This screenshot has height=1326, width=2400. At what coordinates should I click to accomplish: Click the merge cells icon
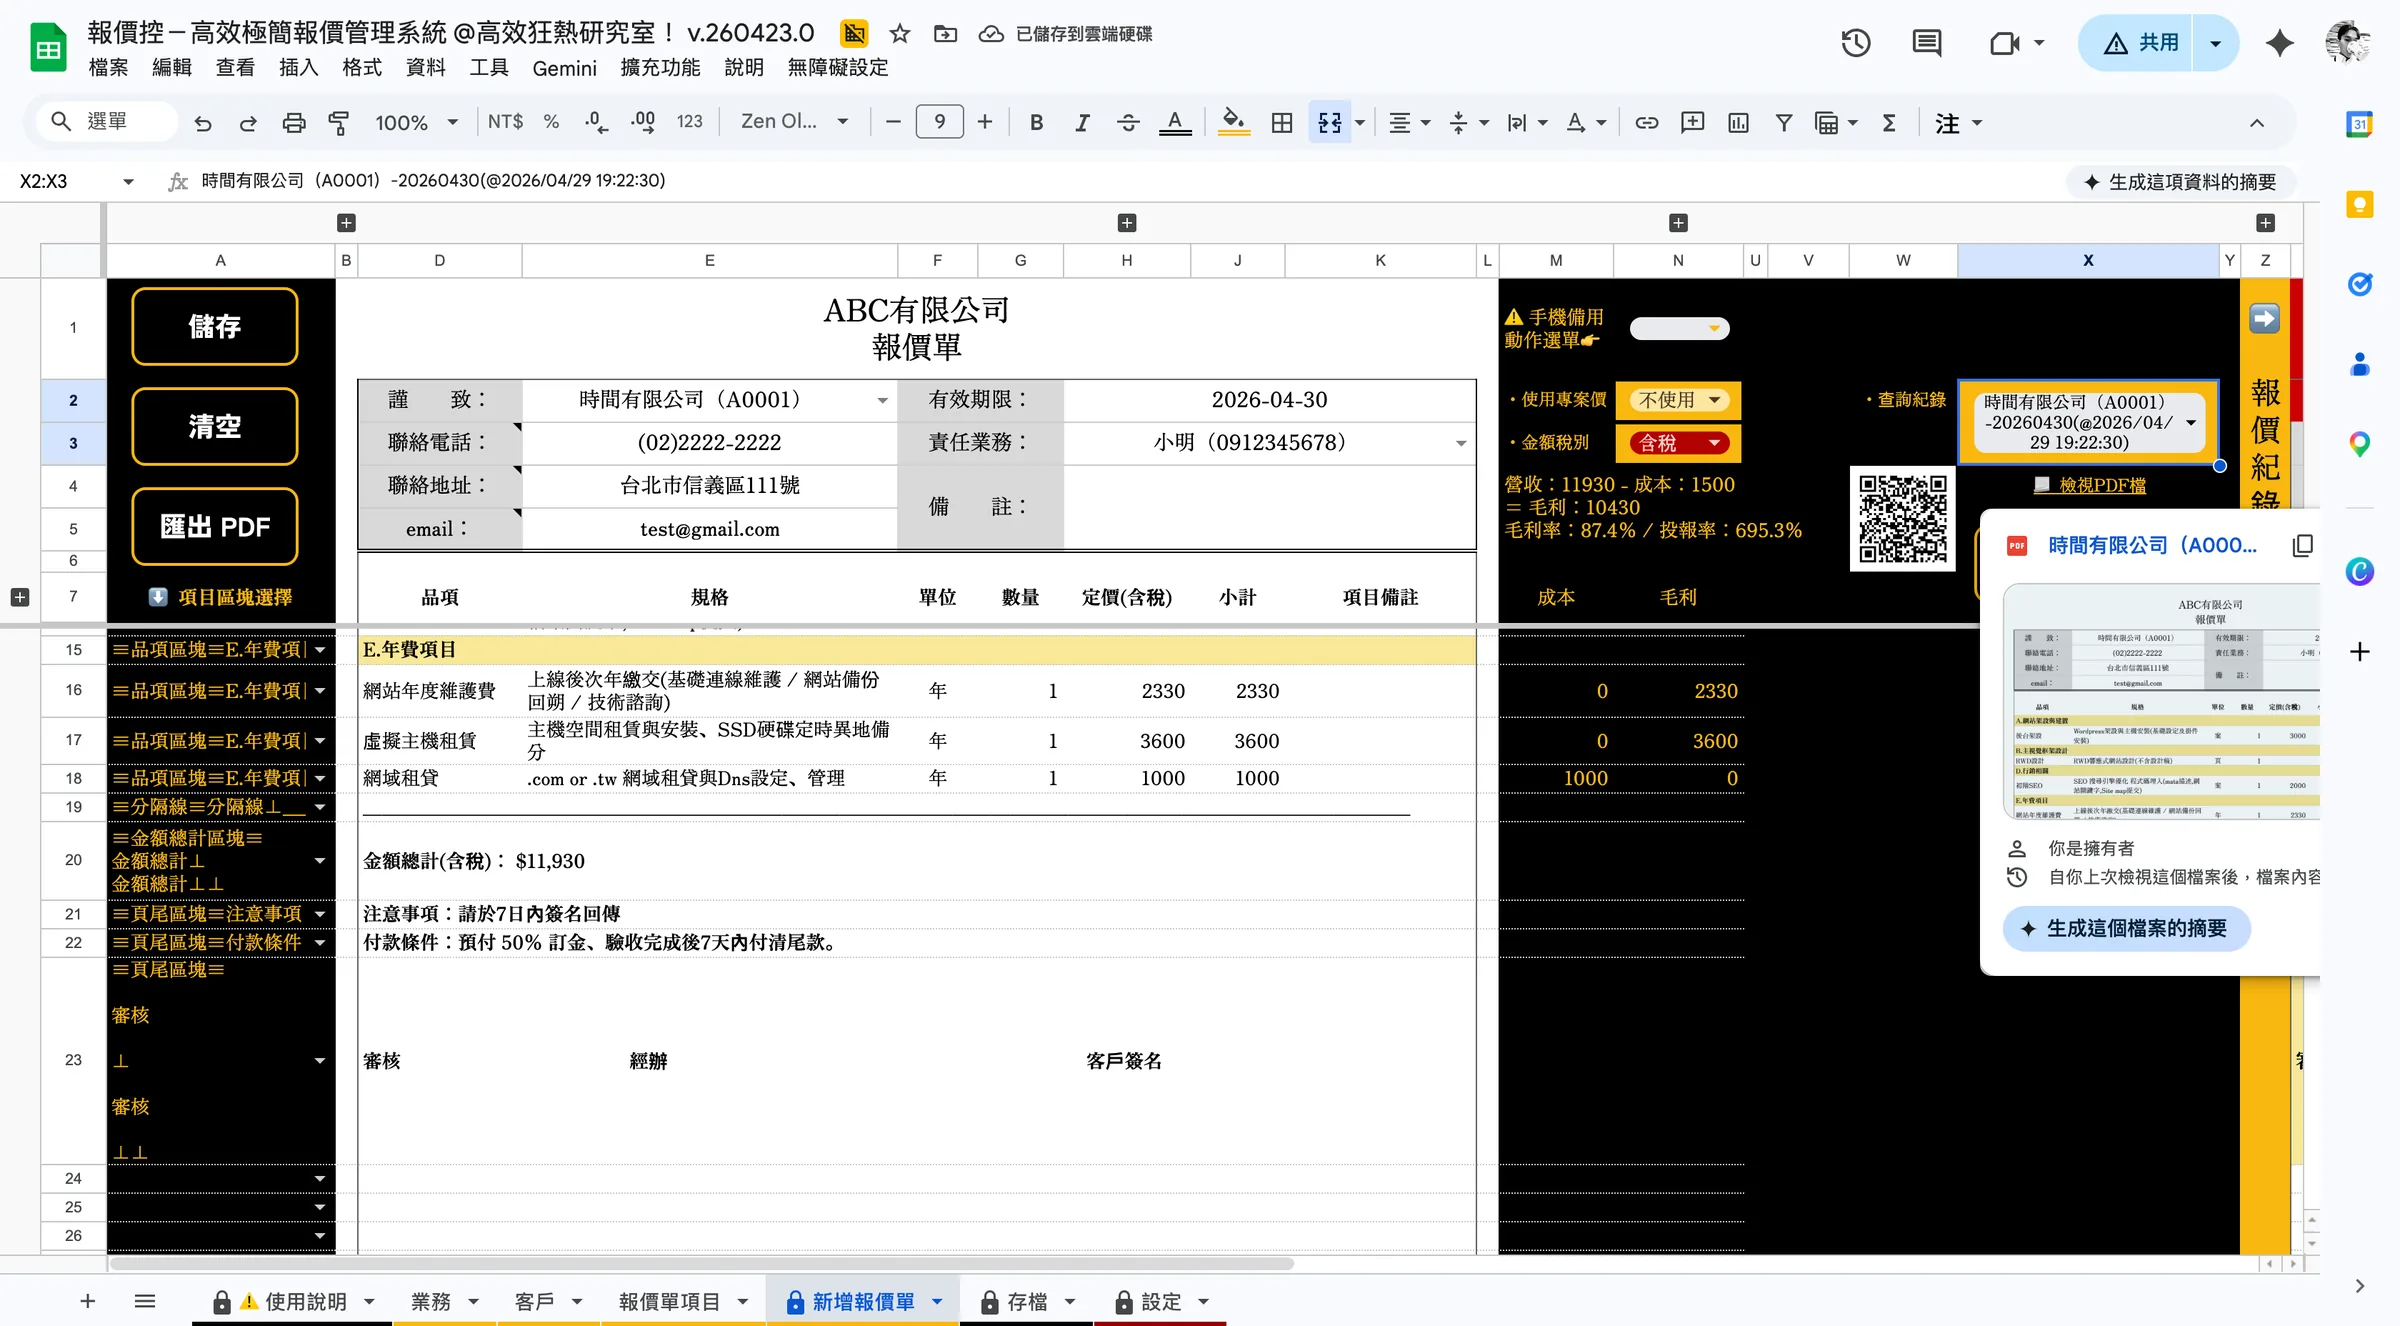click(1330, 122)
